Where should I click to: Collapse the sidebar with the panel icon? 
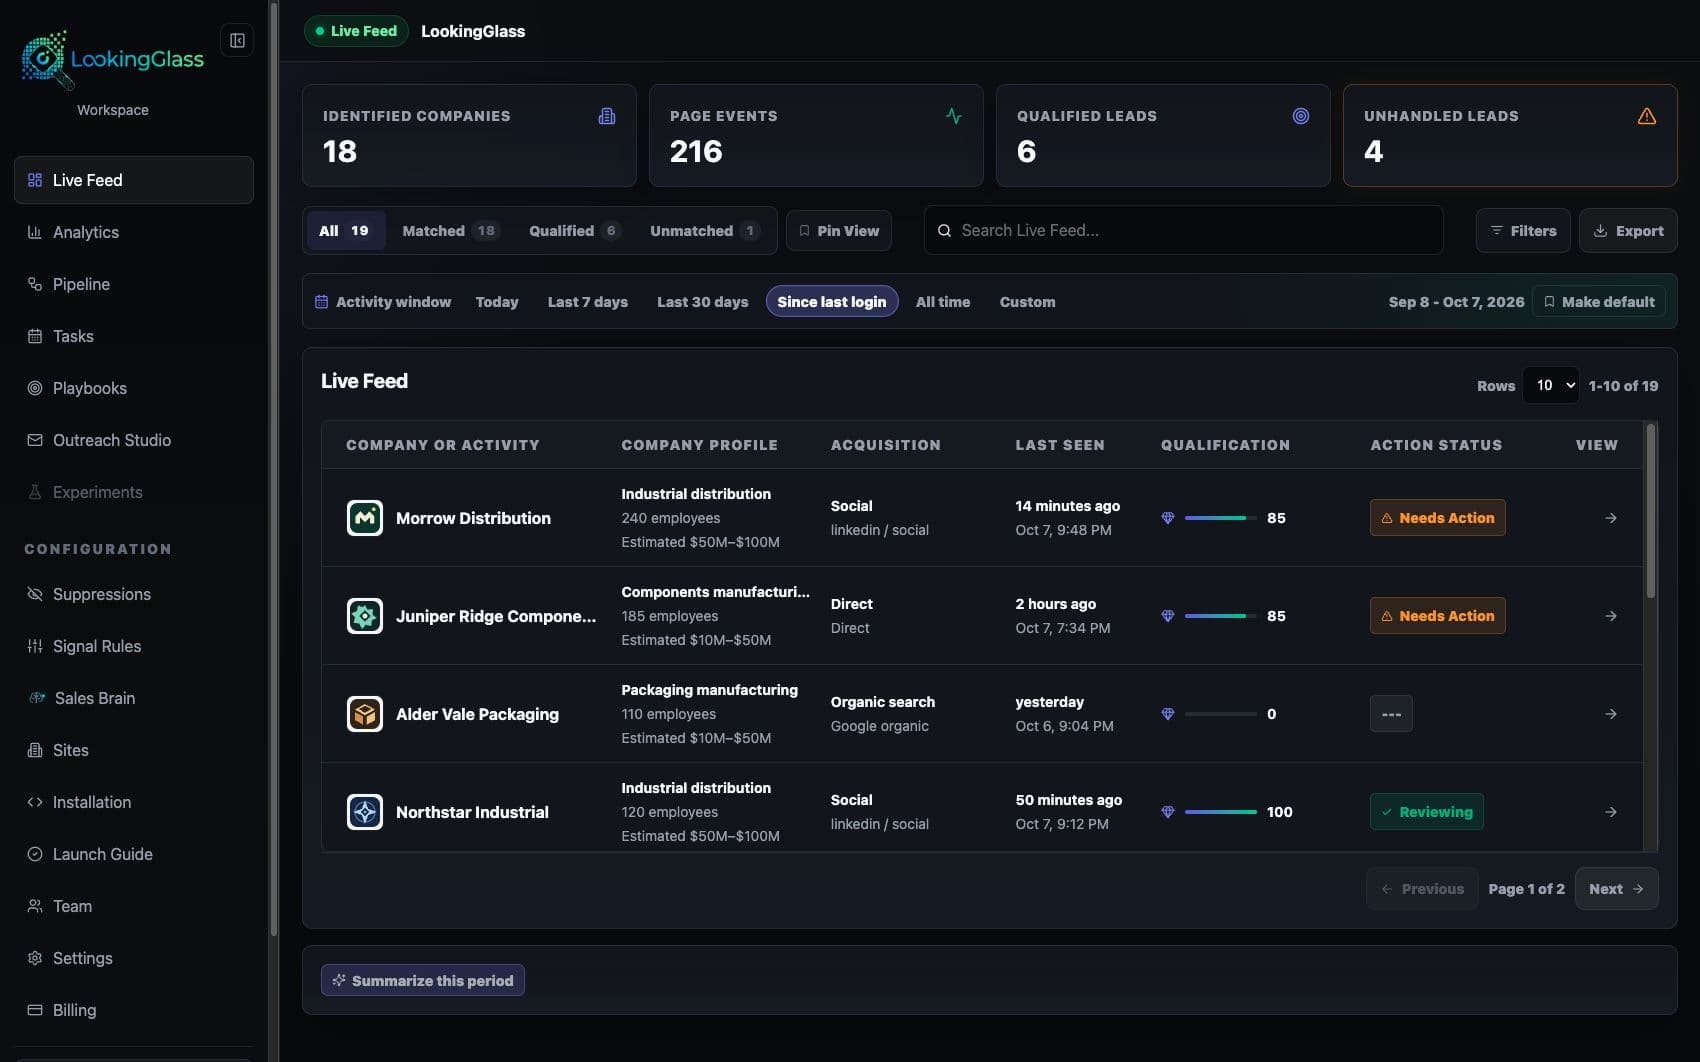coord(237,40)
